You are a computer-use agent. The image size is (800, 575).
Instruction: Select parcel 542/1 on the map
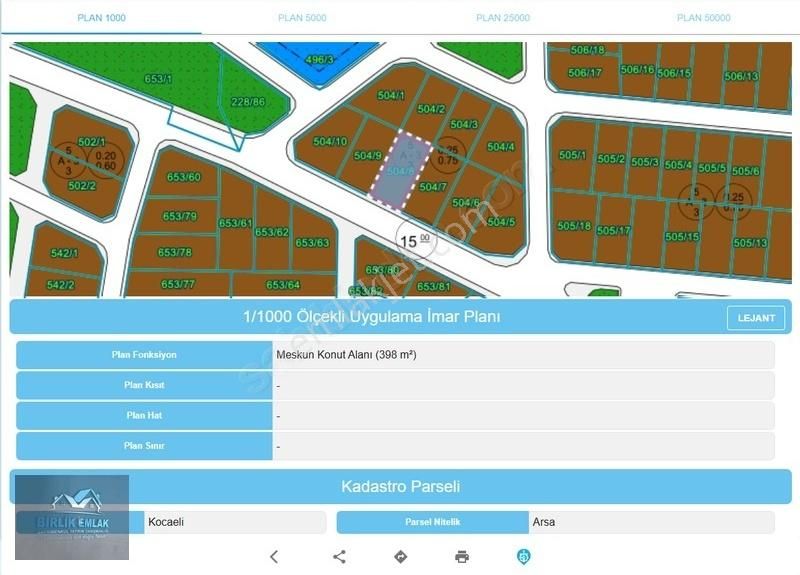tap(64, 253)
